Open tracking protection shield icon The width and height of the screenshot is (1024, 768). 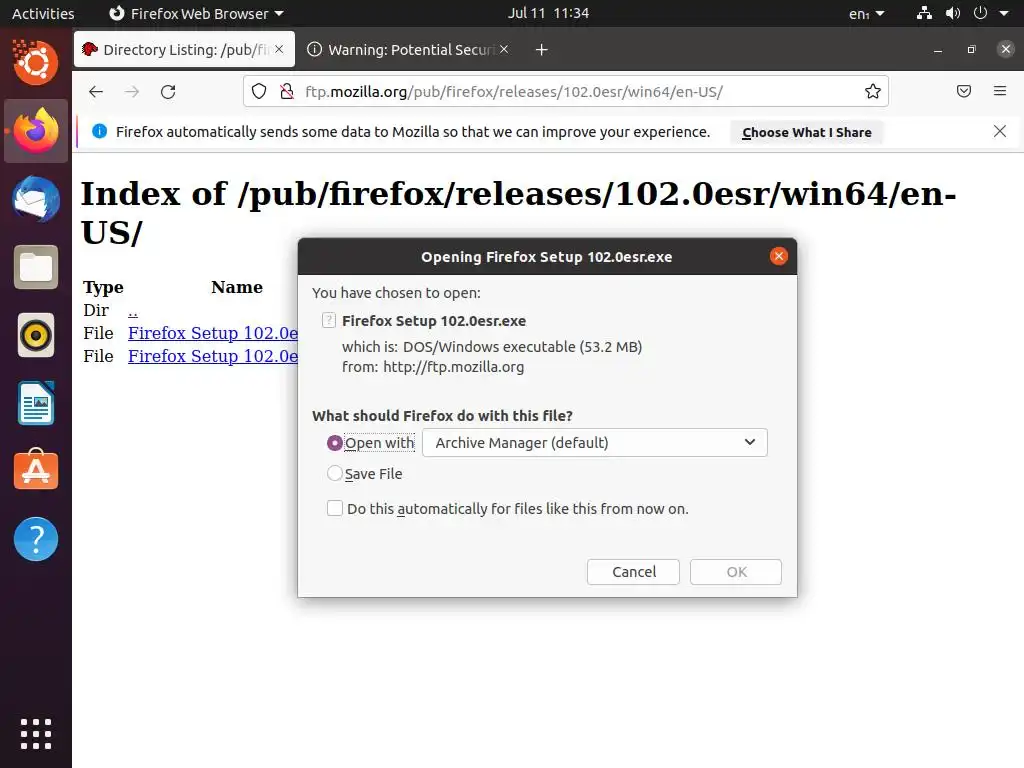coord(259,91)
